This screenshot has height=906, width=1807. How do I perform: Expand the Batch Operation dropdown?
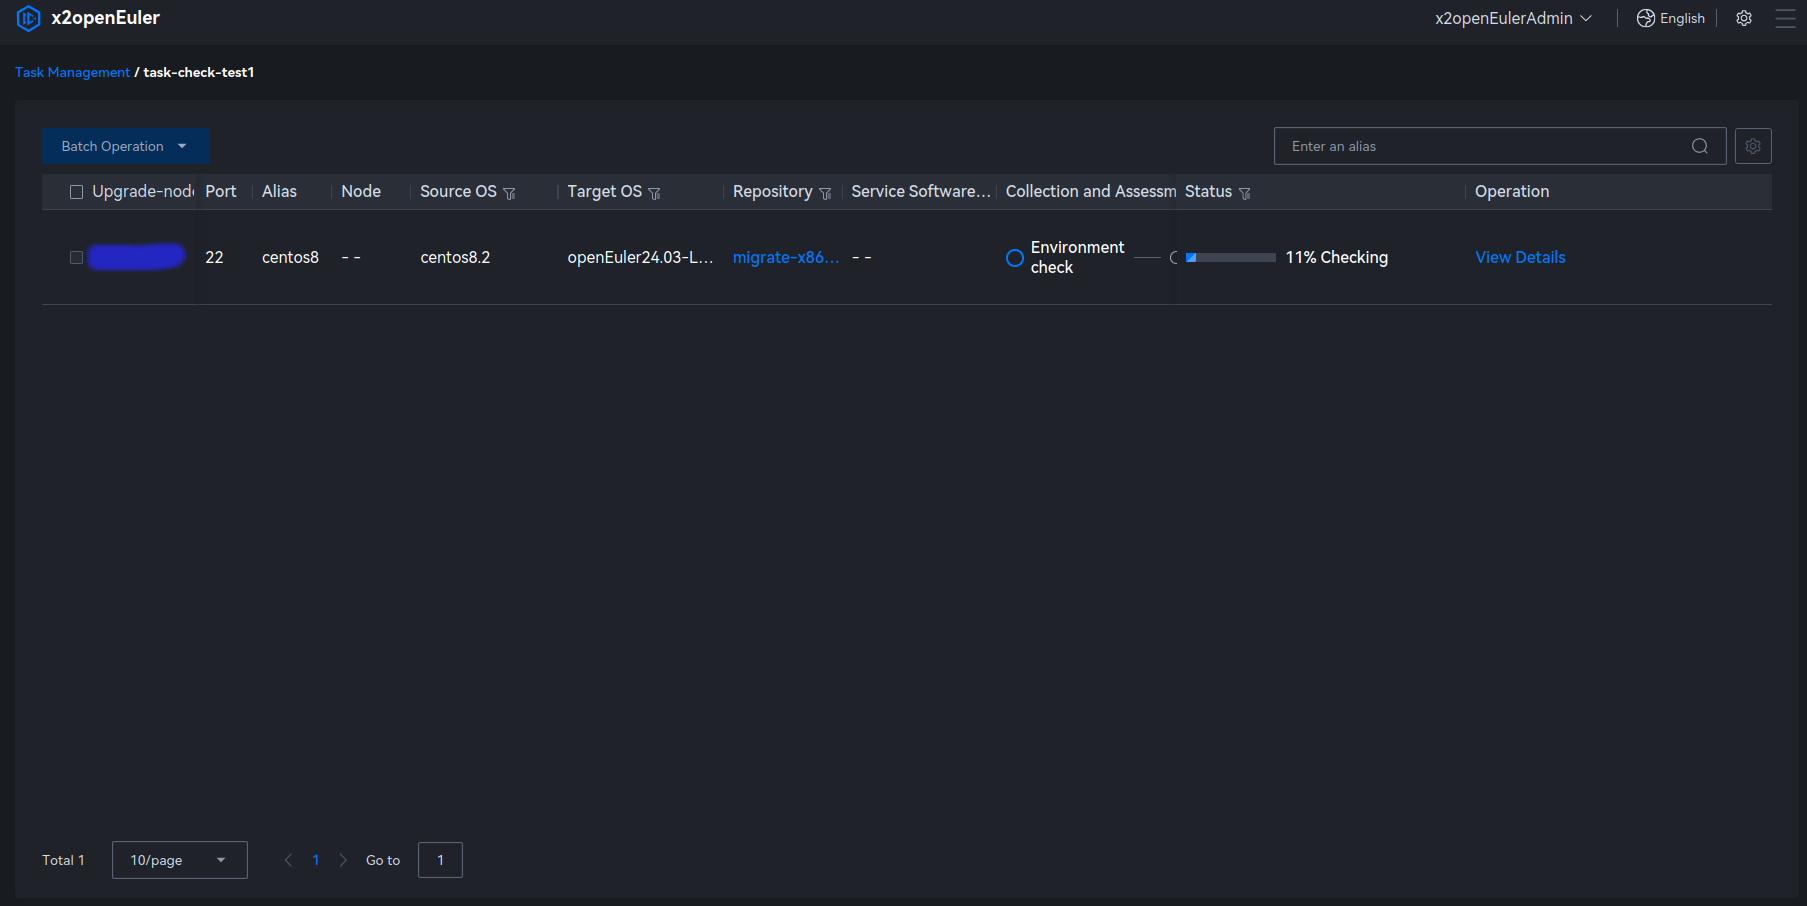pos(125,146)
